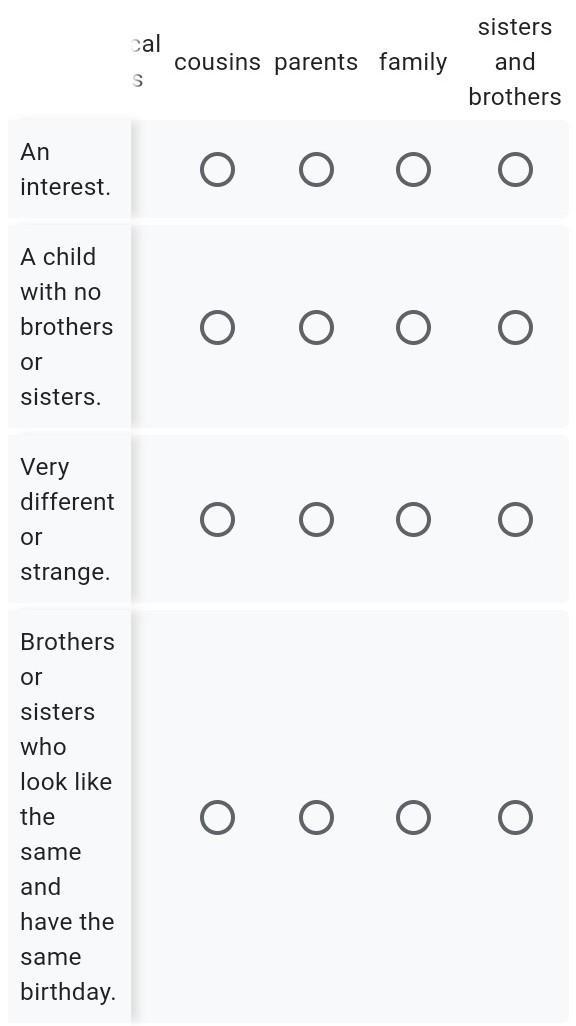This screenshot has width=576, height=1026.
Task: Mark parents for 'Very different or strange.'
Action: pos(316,520)
